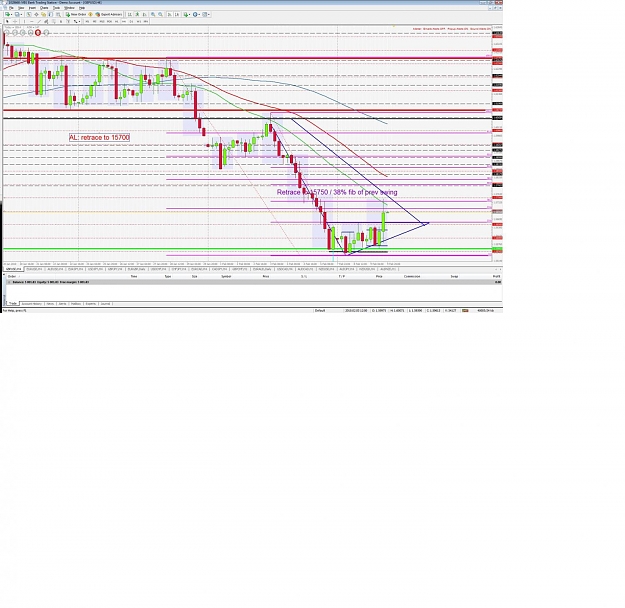Select the horizontal line tool
The width and height of the screenshot is (625, 608).
(x=31, y=21)
